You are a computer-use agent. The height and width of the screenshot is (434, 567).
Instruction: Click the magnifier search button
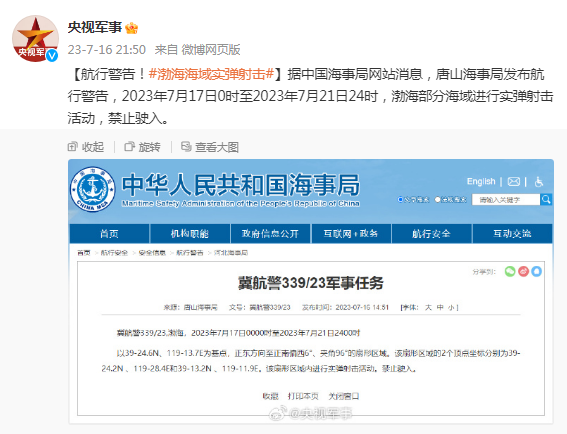pyautogui.click(x=546, y=199)
